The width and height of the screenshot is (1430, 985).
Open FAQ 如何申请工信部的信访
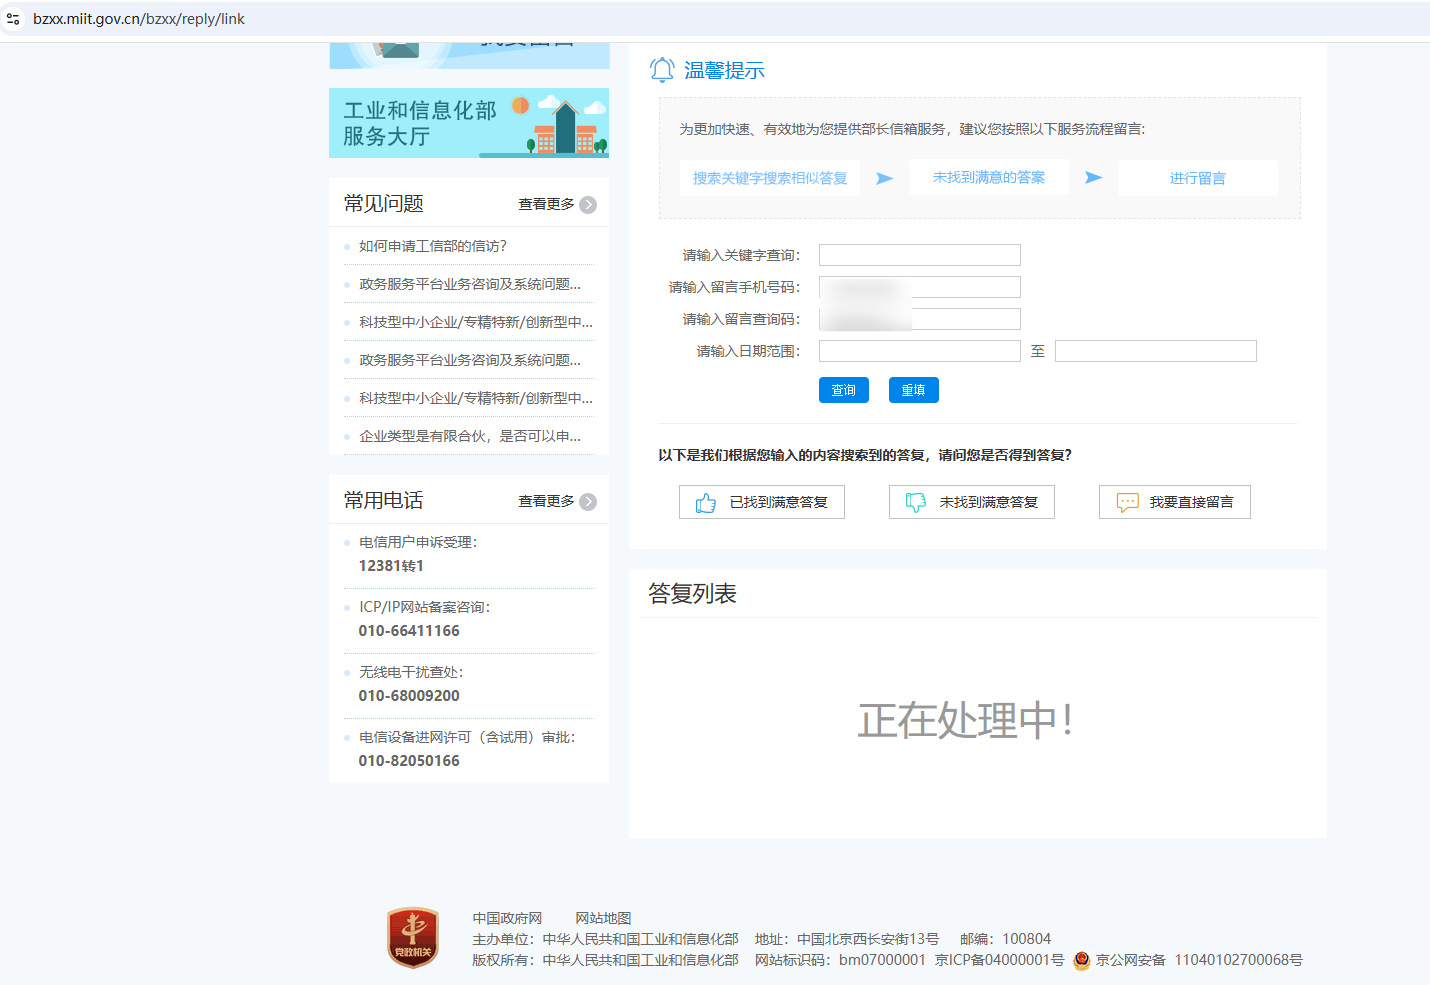click(432, 245)
